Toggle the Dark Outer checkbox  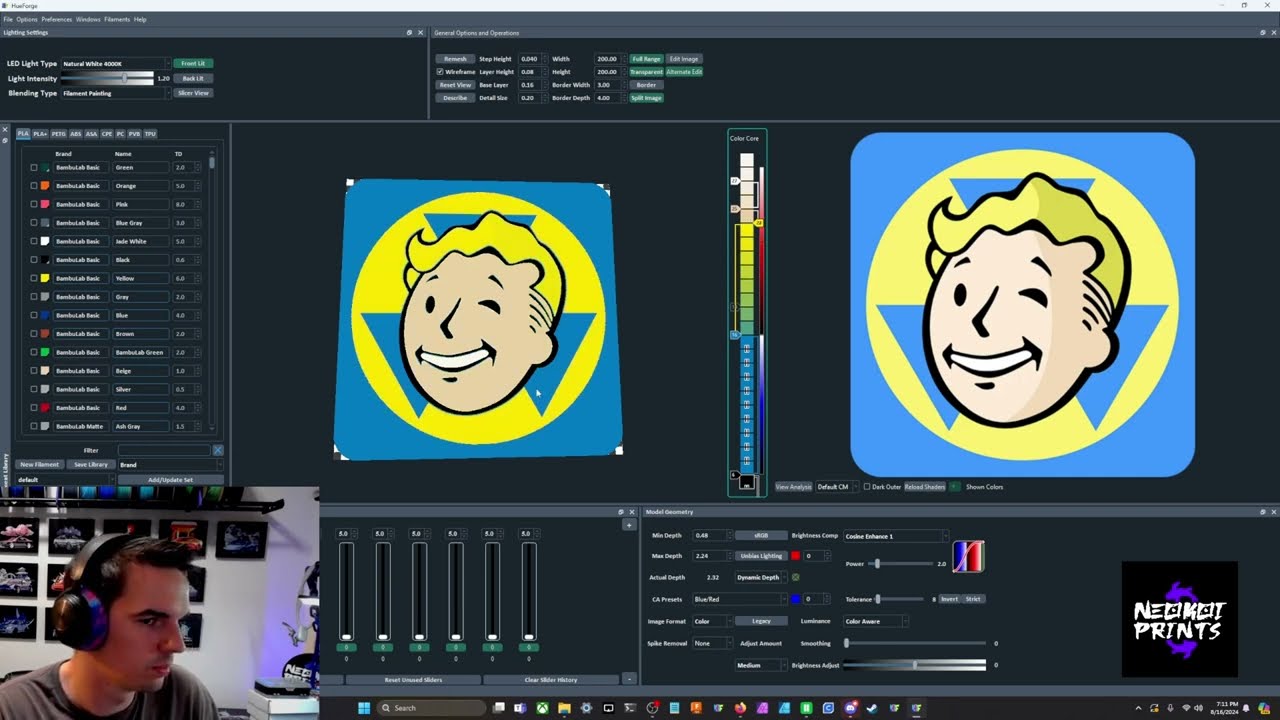point(867,487)
